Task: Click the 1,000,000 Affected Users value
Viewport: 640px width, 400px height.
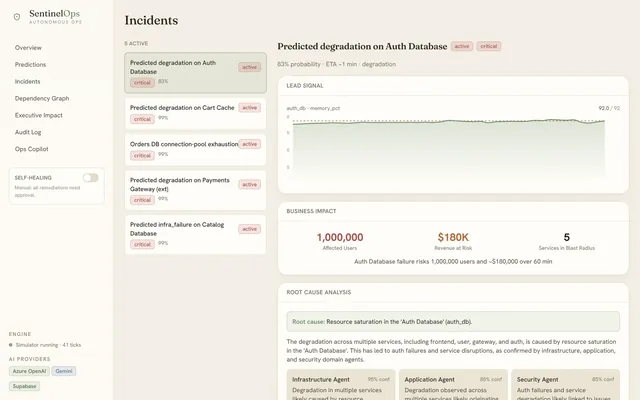Action: pyautogui.click(x=340, y=237)
